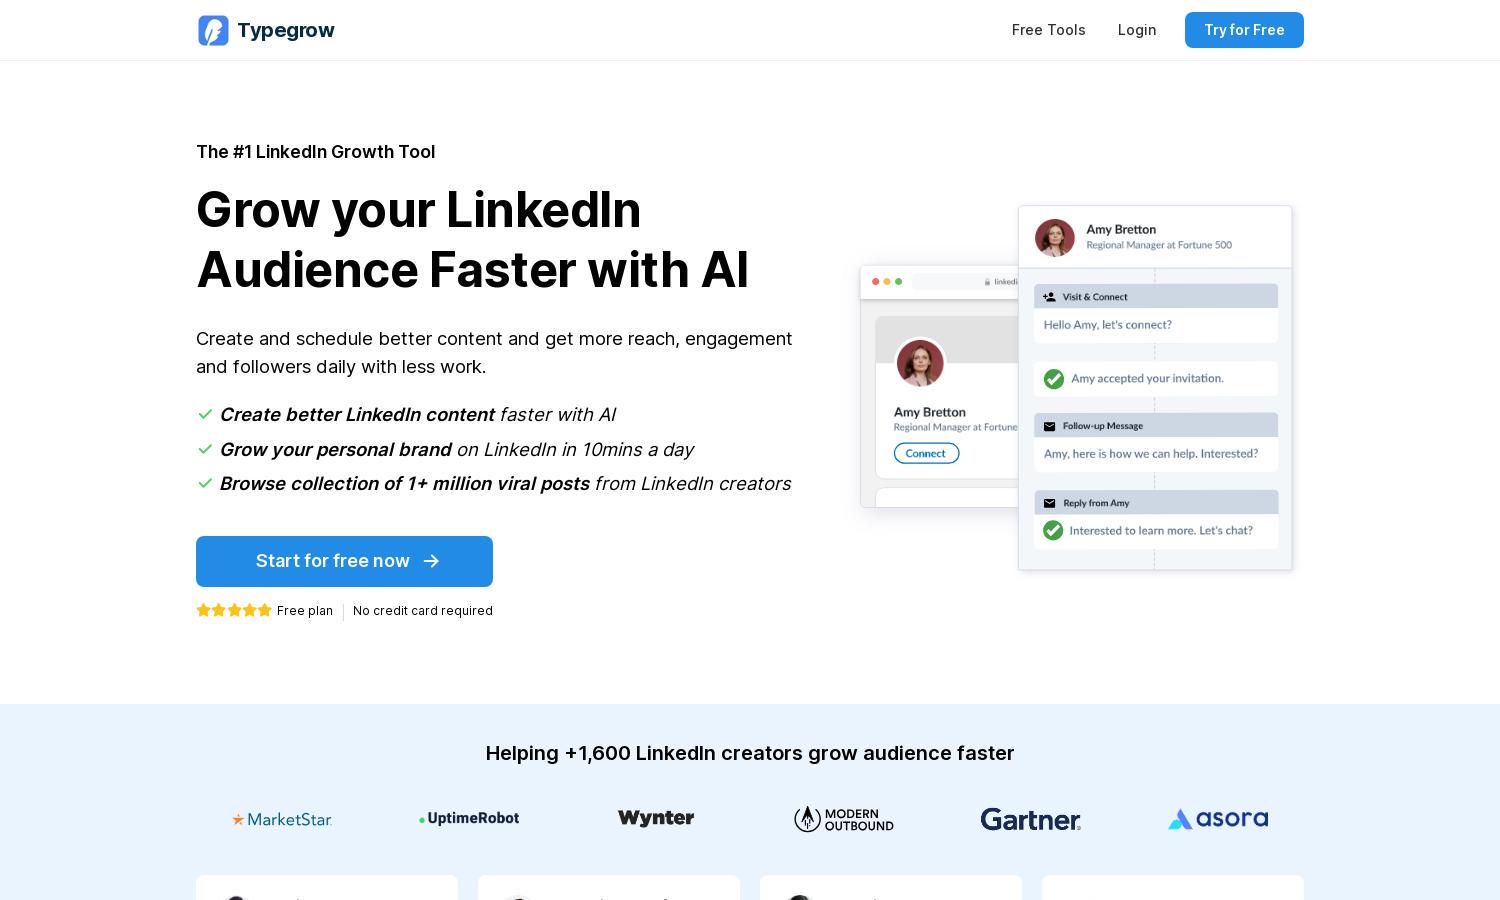Click the Modern Outbound logo

844,819
